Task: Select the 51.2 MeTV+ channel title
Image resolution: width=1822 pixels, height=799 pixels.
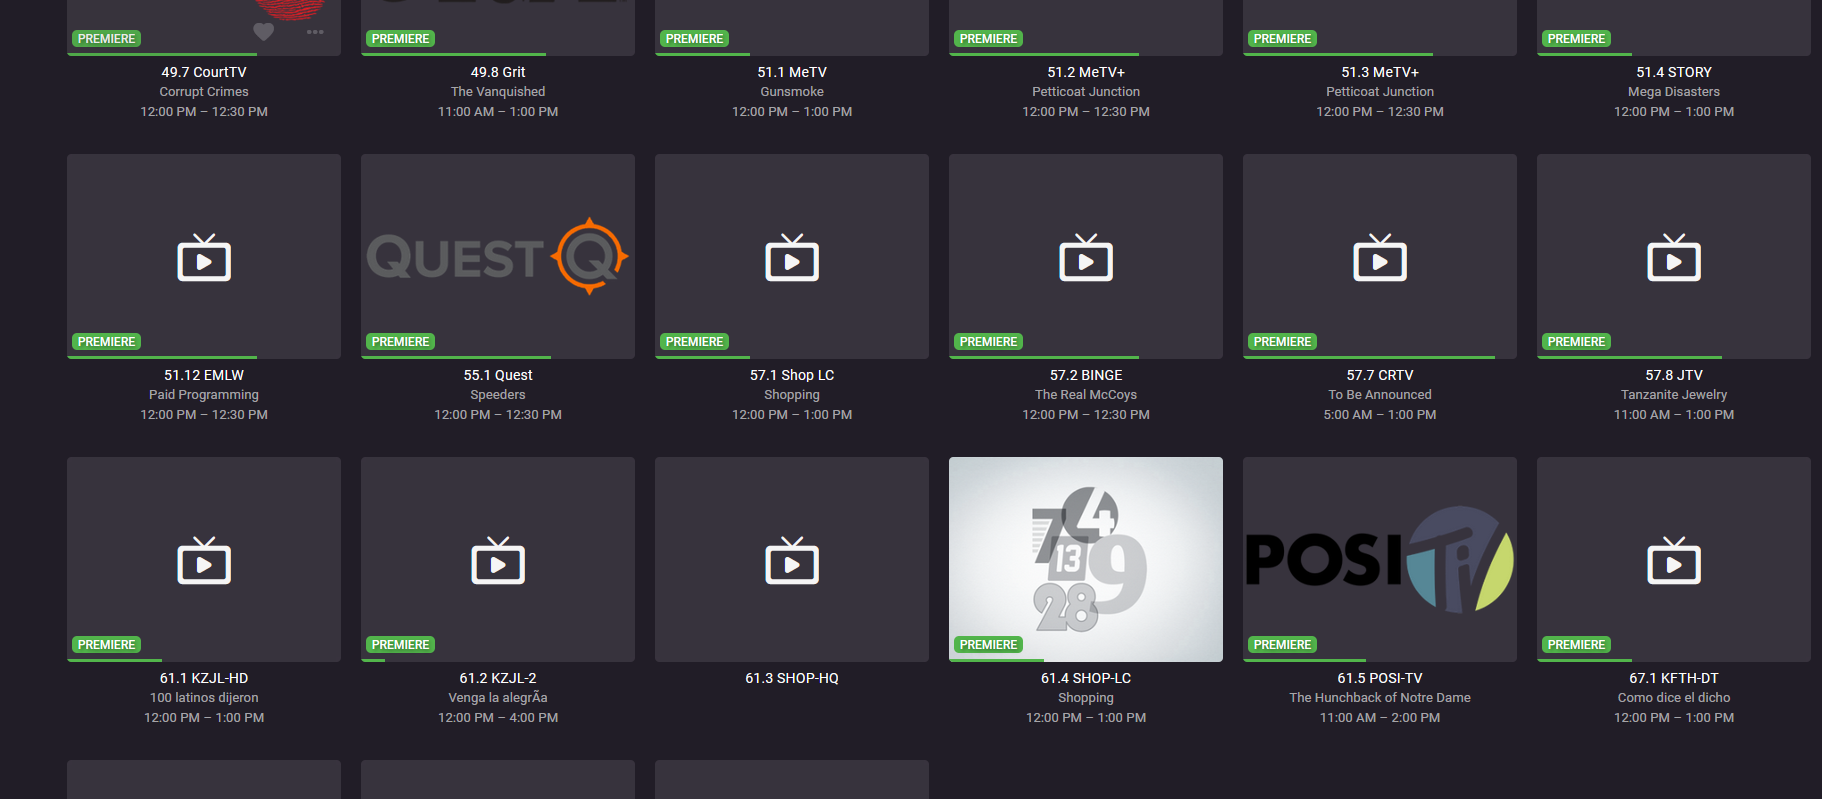Action: [1086, 72]
